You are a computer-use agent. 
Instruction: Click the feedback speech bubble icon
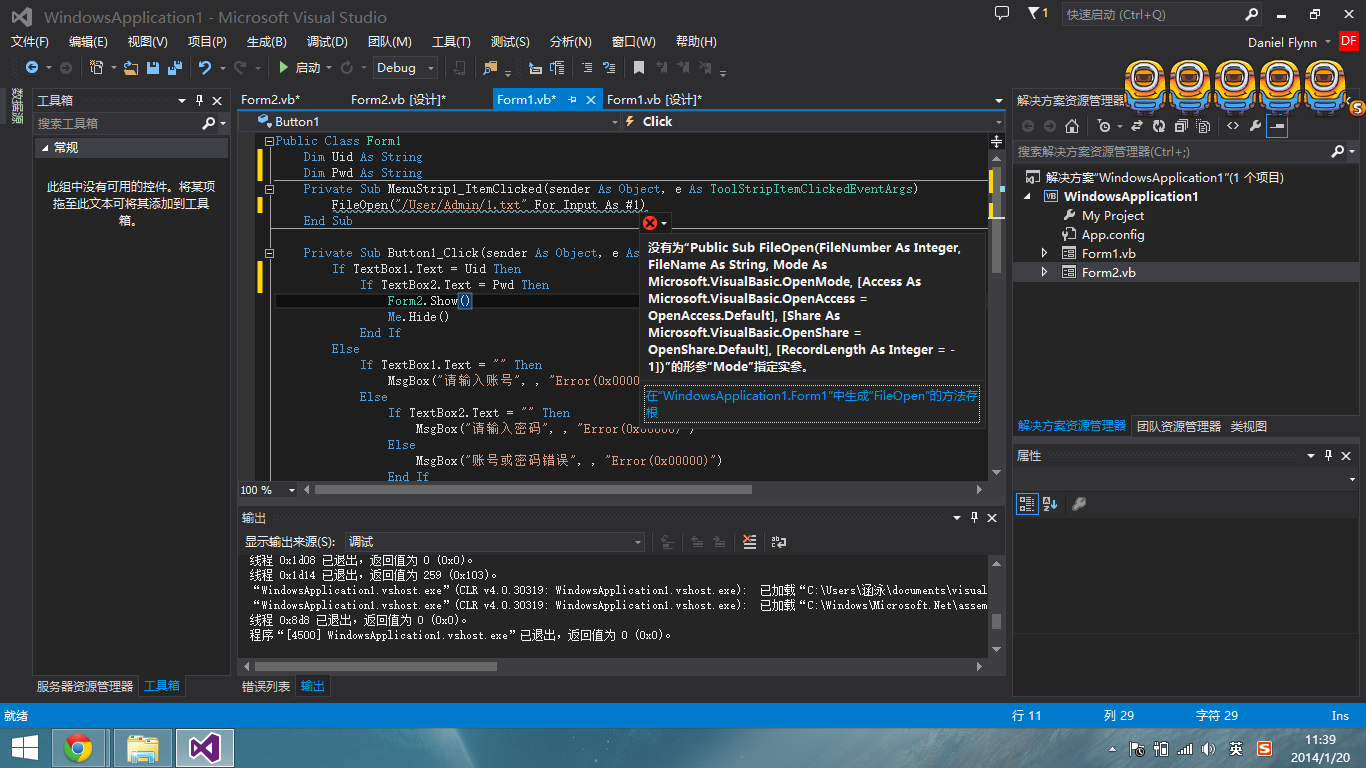[x=1002, y=13]
